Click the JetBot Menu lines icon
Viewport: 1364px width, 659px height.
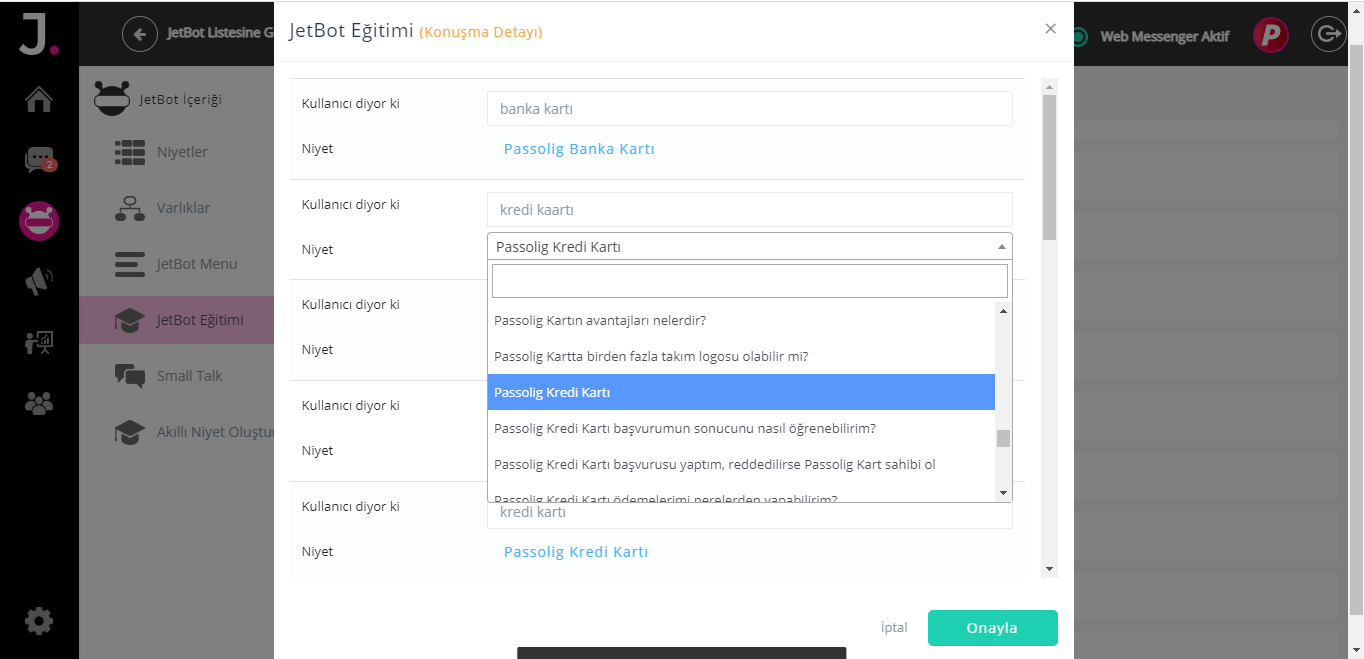coord(130,264)
